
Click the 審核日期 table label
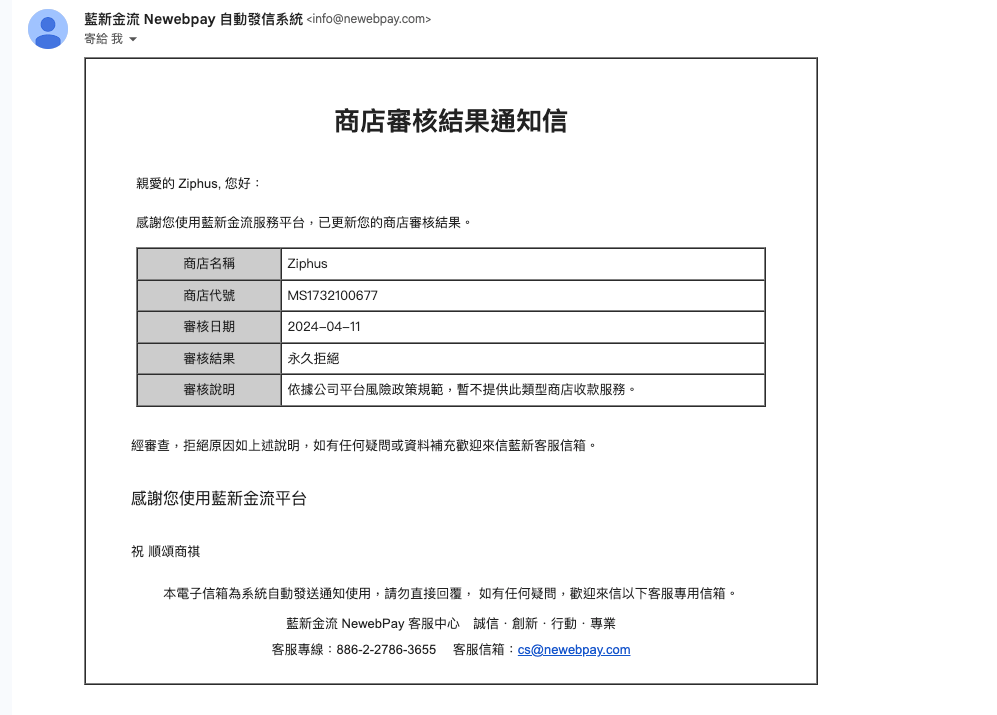click(209, 327)
